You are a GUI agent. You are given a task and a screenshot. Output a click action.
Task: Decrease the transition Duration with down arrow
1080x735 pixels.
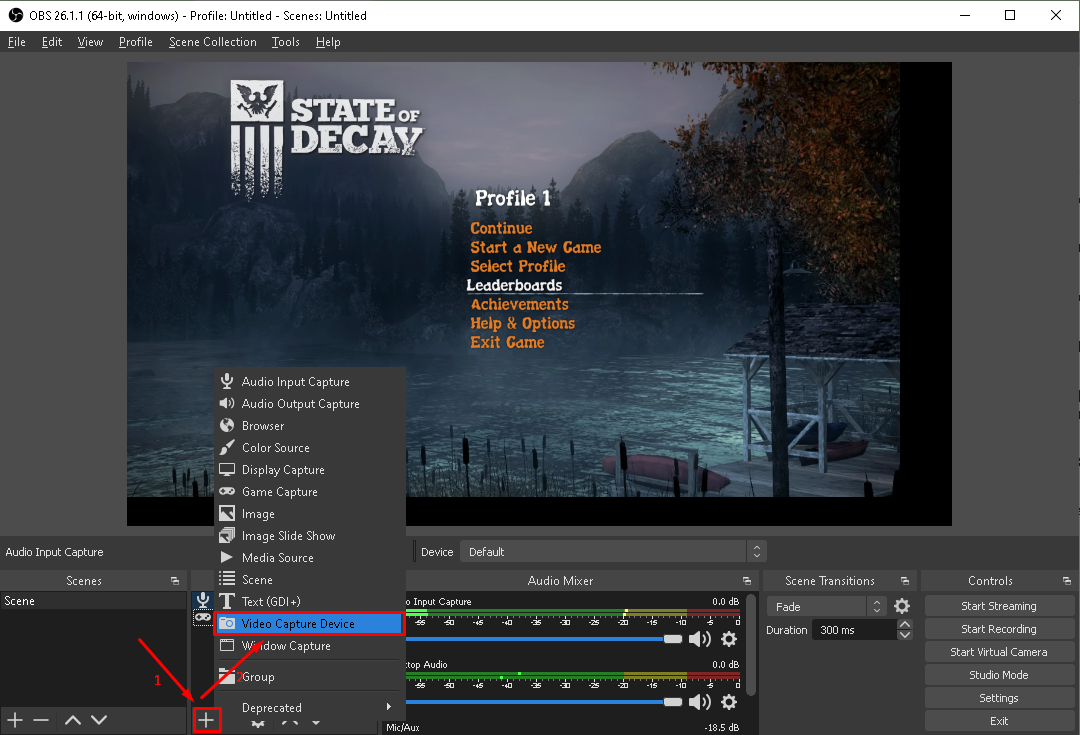pyautogui.click(x=905, y=635)
